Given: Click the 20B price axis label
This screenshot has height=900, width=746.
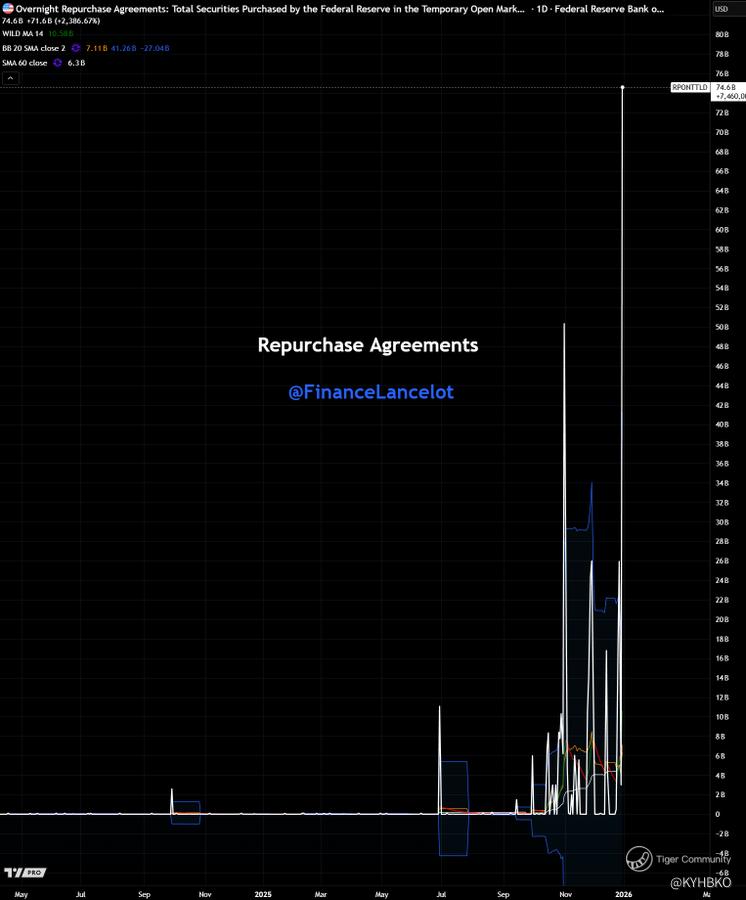Looking at the screenshot, I should pyautogui.click(x=722, y=619).
